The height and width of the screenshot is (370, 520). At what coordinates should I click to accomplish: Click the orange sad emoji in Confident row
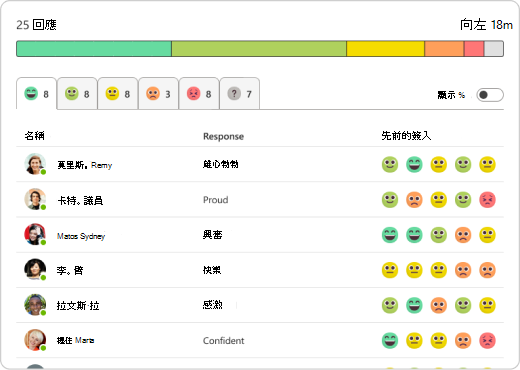(463, 340)
